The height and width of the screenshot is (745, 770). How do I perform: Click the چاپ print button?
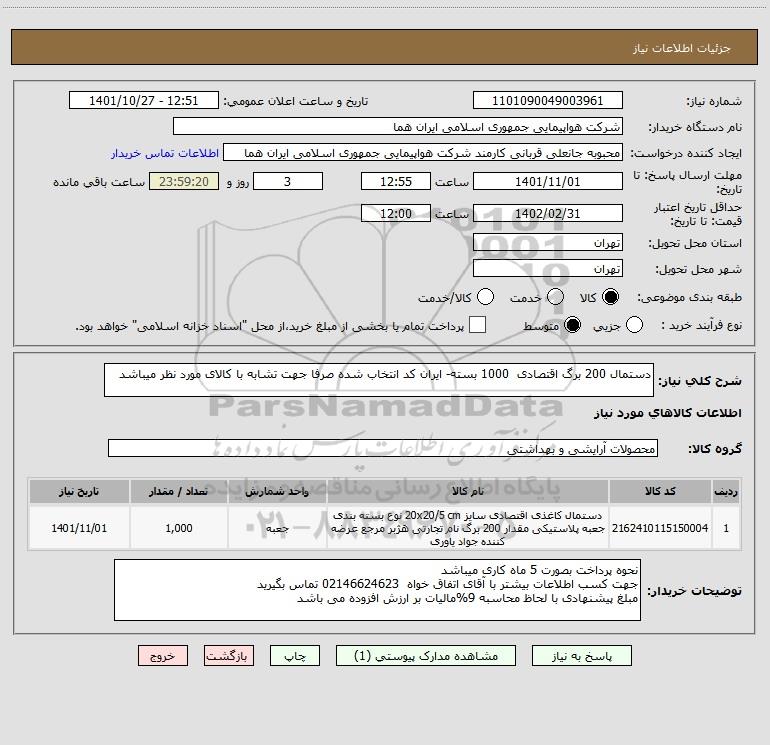[x=295, y=656]
